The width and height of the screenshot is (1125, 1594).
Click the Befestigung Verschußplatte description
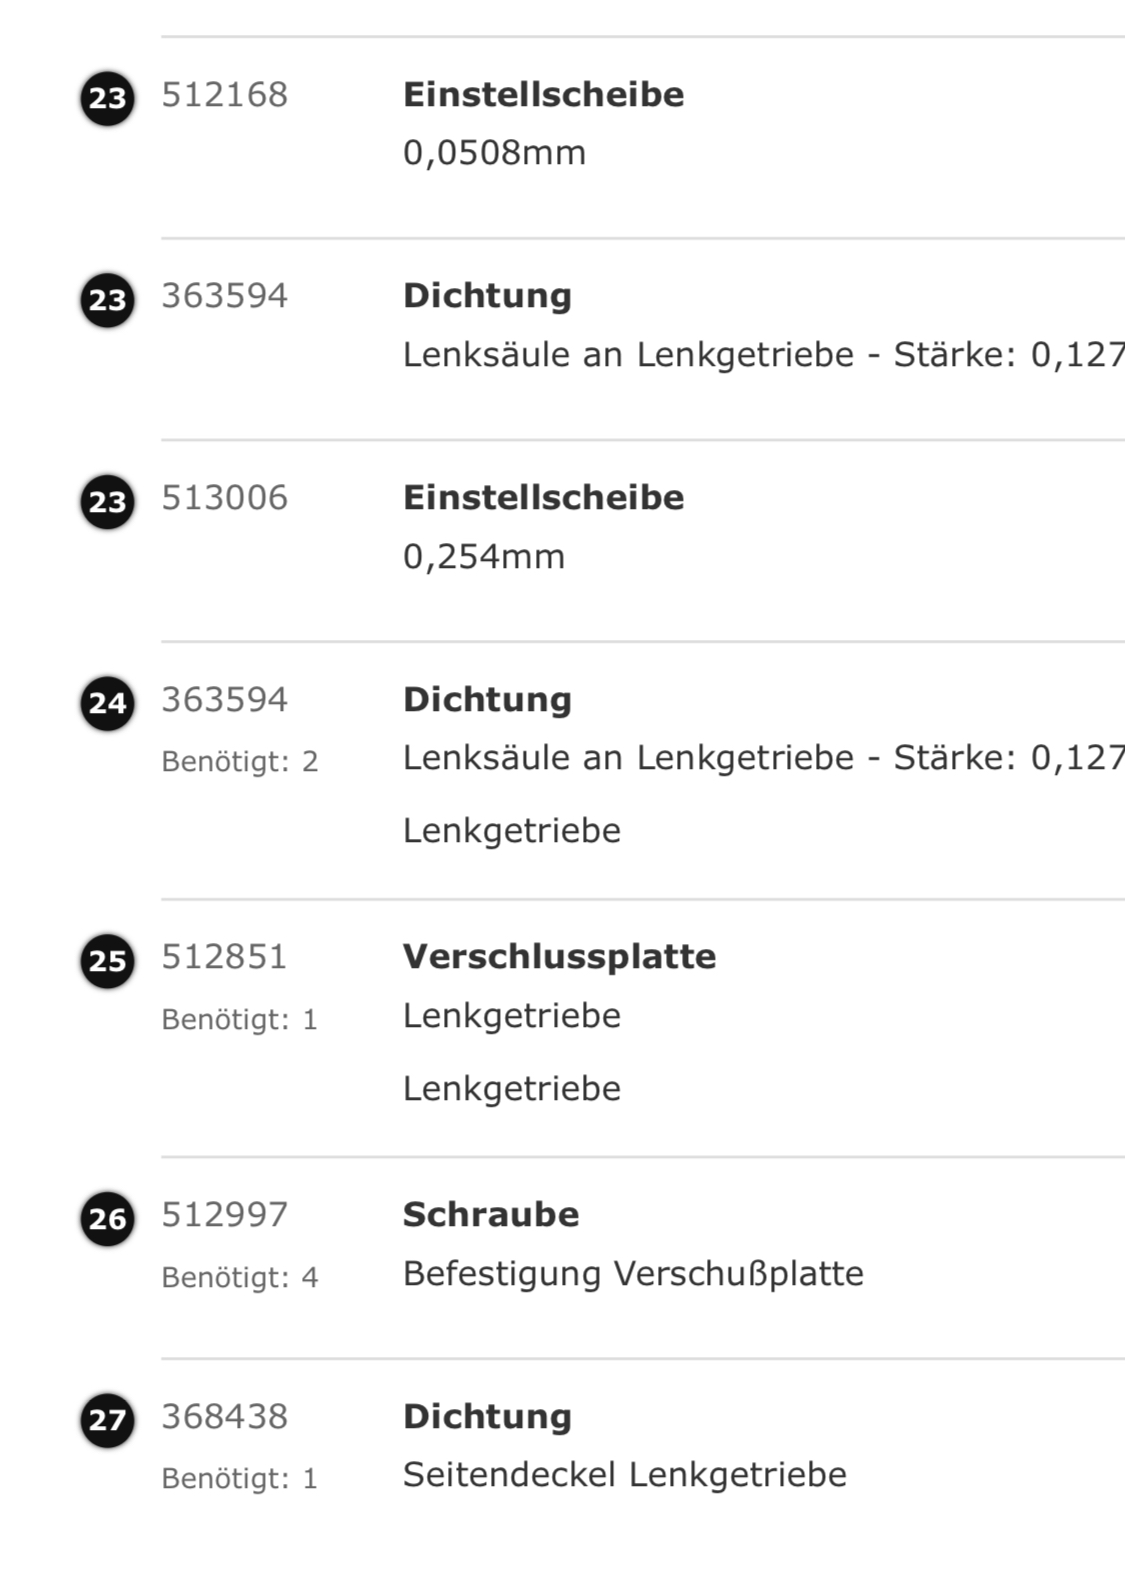coord(633,1274)
